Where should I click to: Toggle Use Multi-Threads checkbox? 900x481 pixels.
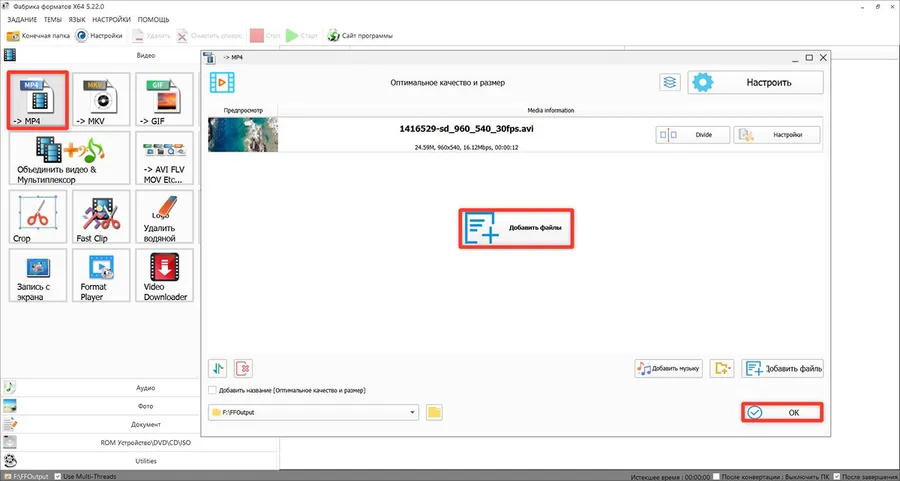point(57,476)
